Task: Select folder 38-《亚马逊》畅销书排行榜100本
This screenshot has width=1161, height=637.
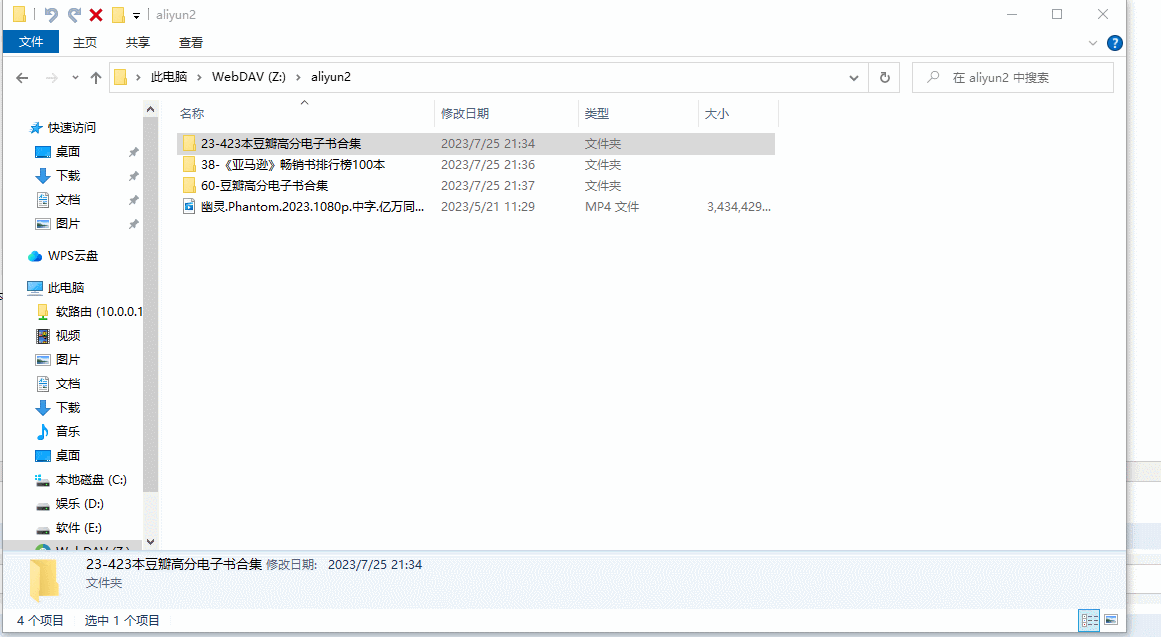Action: pyautogui.click(x=476, y=164)
